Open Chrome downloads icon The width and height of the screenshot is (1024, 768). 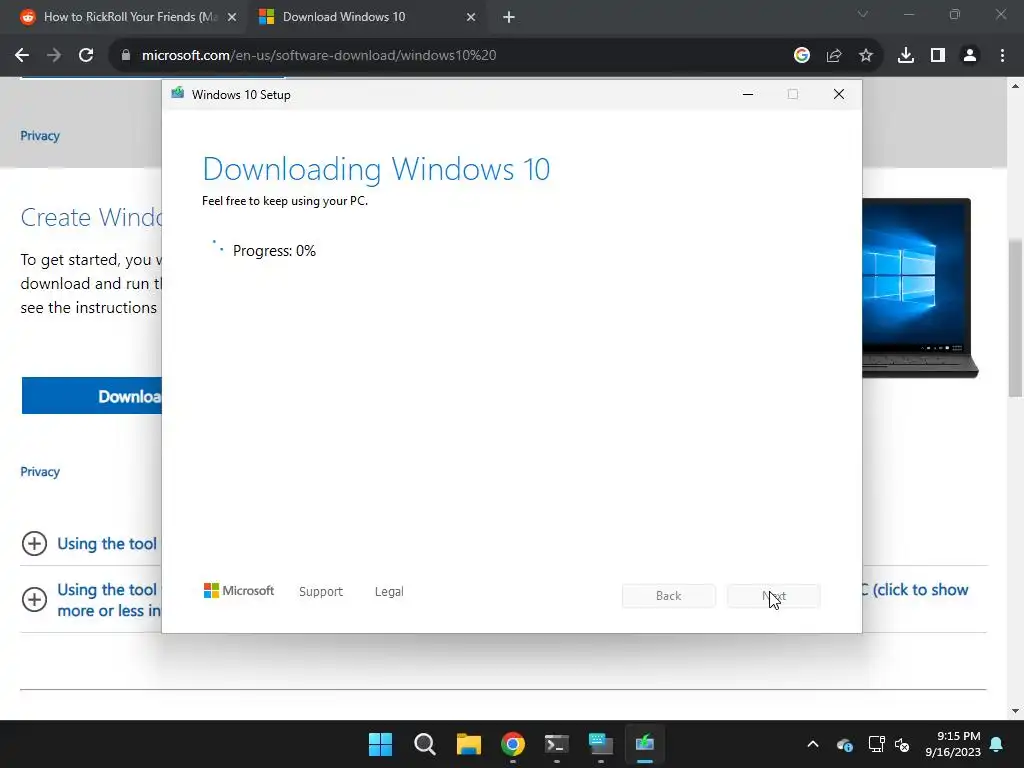click(906, 56)
